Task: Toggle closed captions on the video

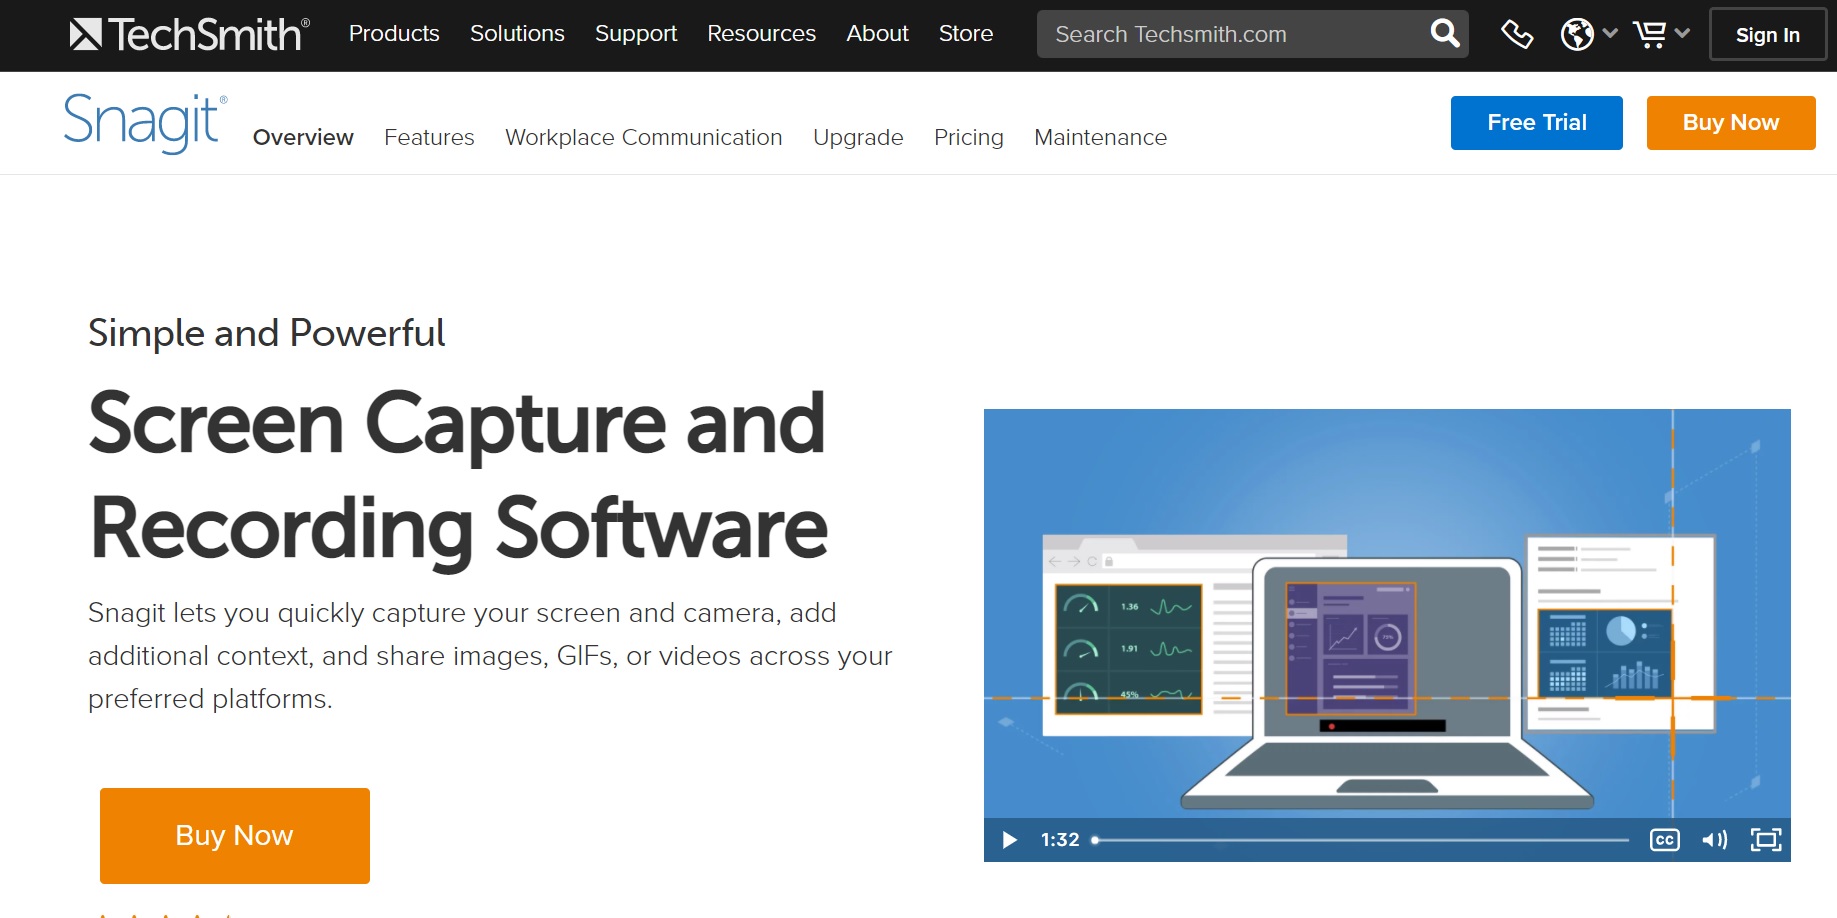Action: point(1664,840)
